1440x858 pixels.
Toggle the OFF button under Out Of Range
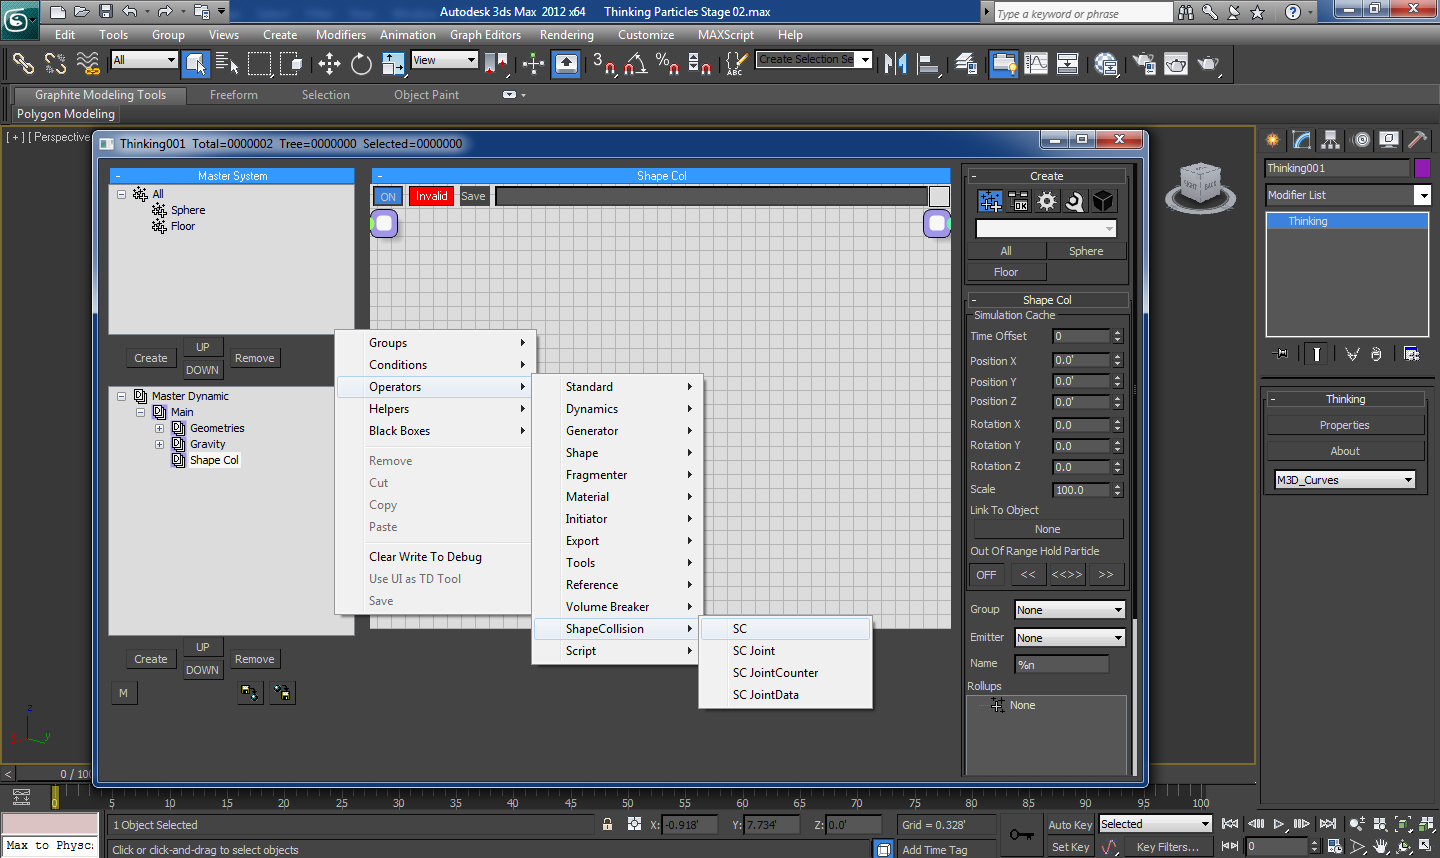986,575
